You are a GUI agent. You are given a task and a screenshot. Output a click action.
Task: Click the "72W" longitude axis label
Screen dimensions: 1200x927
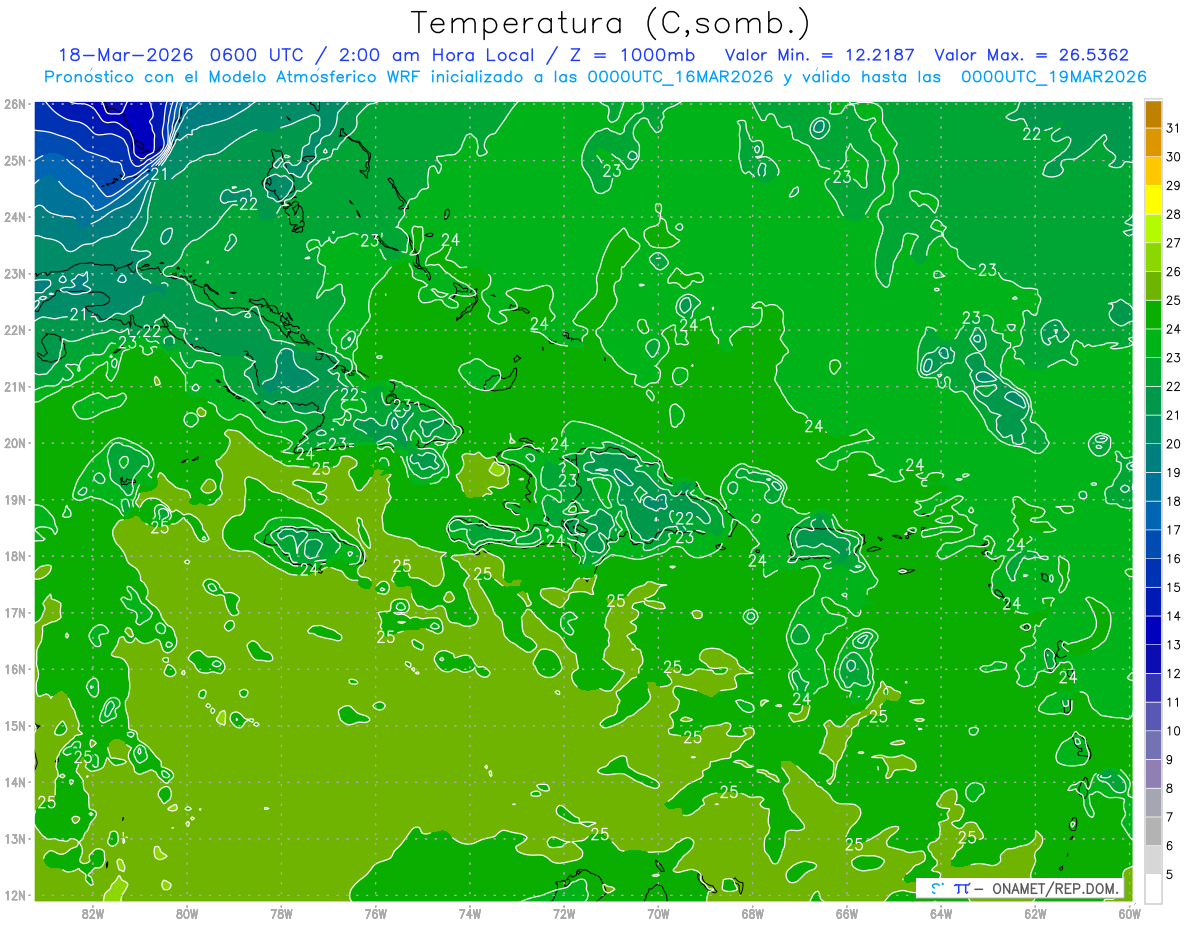[564, 912]
